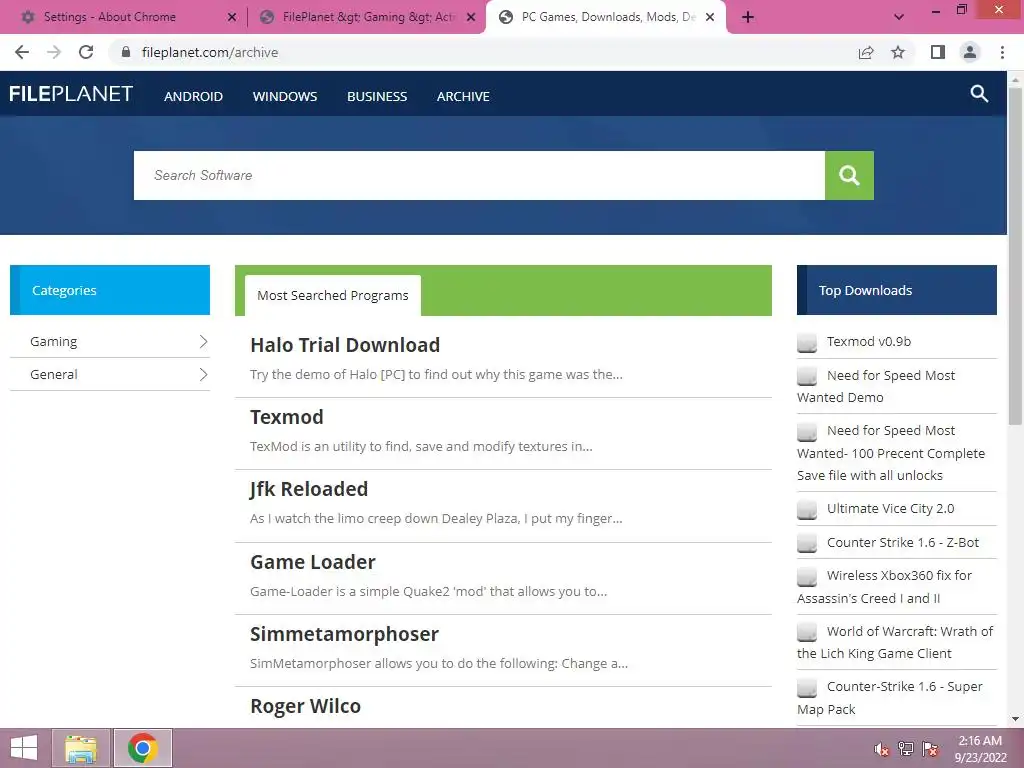Click the Wireless Xbox360 fix icon
The height and width of the screenshot is (768, 1024).
[807, 577]
